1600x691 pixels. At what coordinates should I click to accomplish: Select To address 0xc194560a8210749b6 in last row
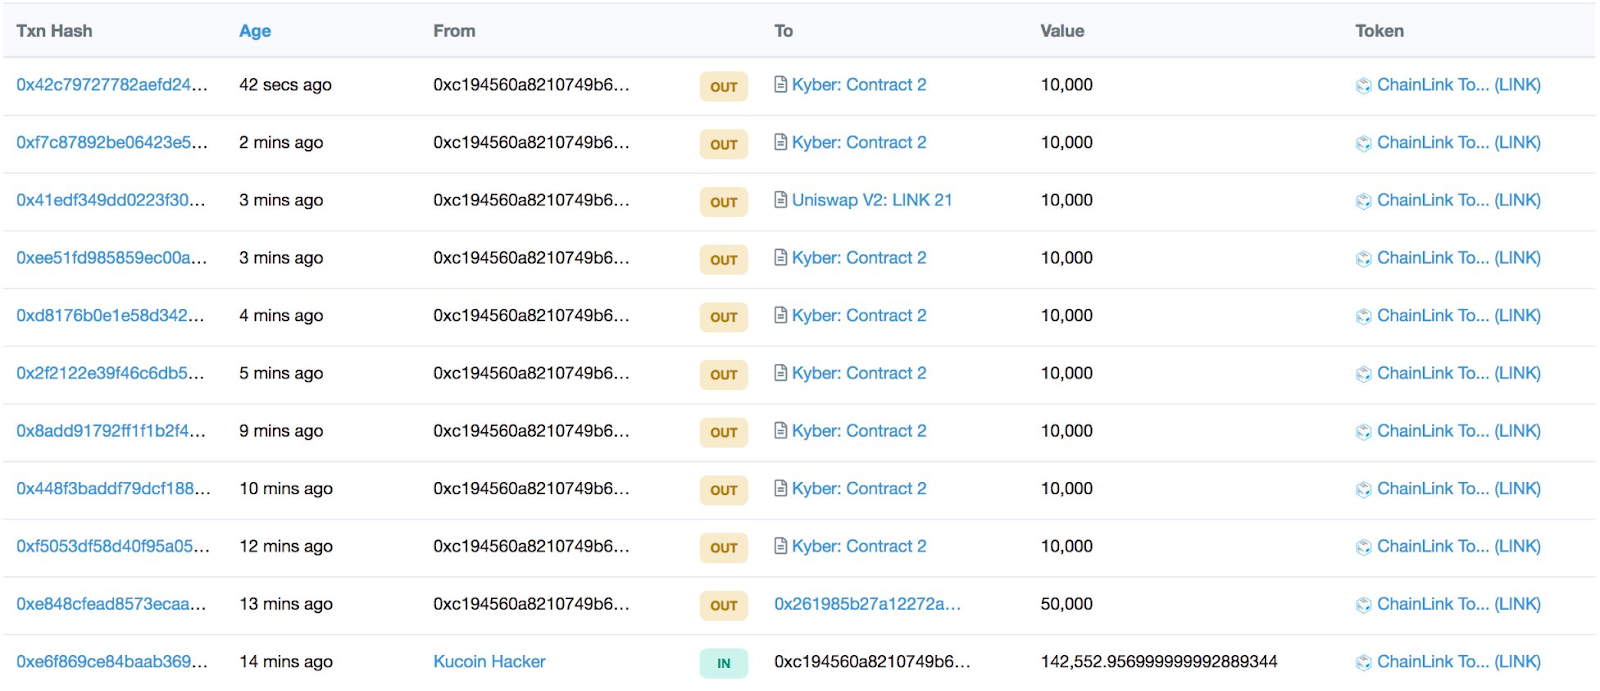click(x=872, y=662)
